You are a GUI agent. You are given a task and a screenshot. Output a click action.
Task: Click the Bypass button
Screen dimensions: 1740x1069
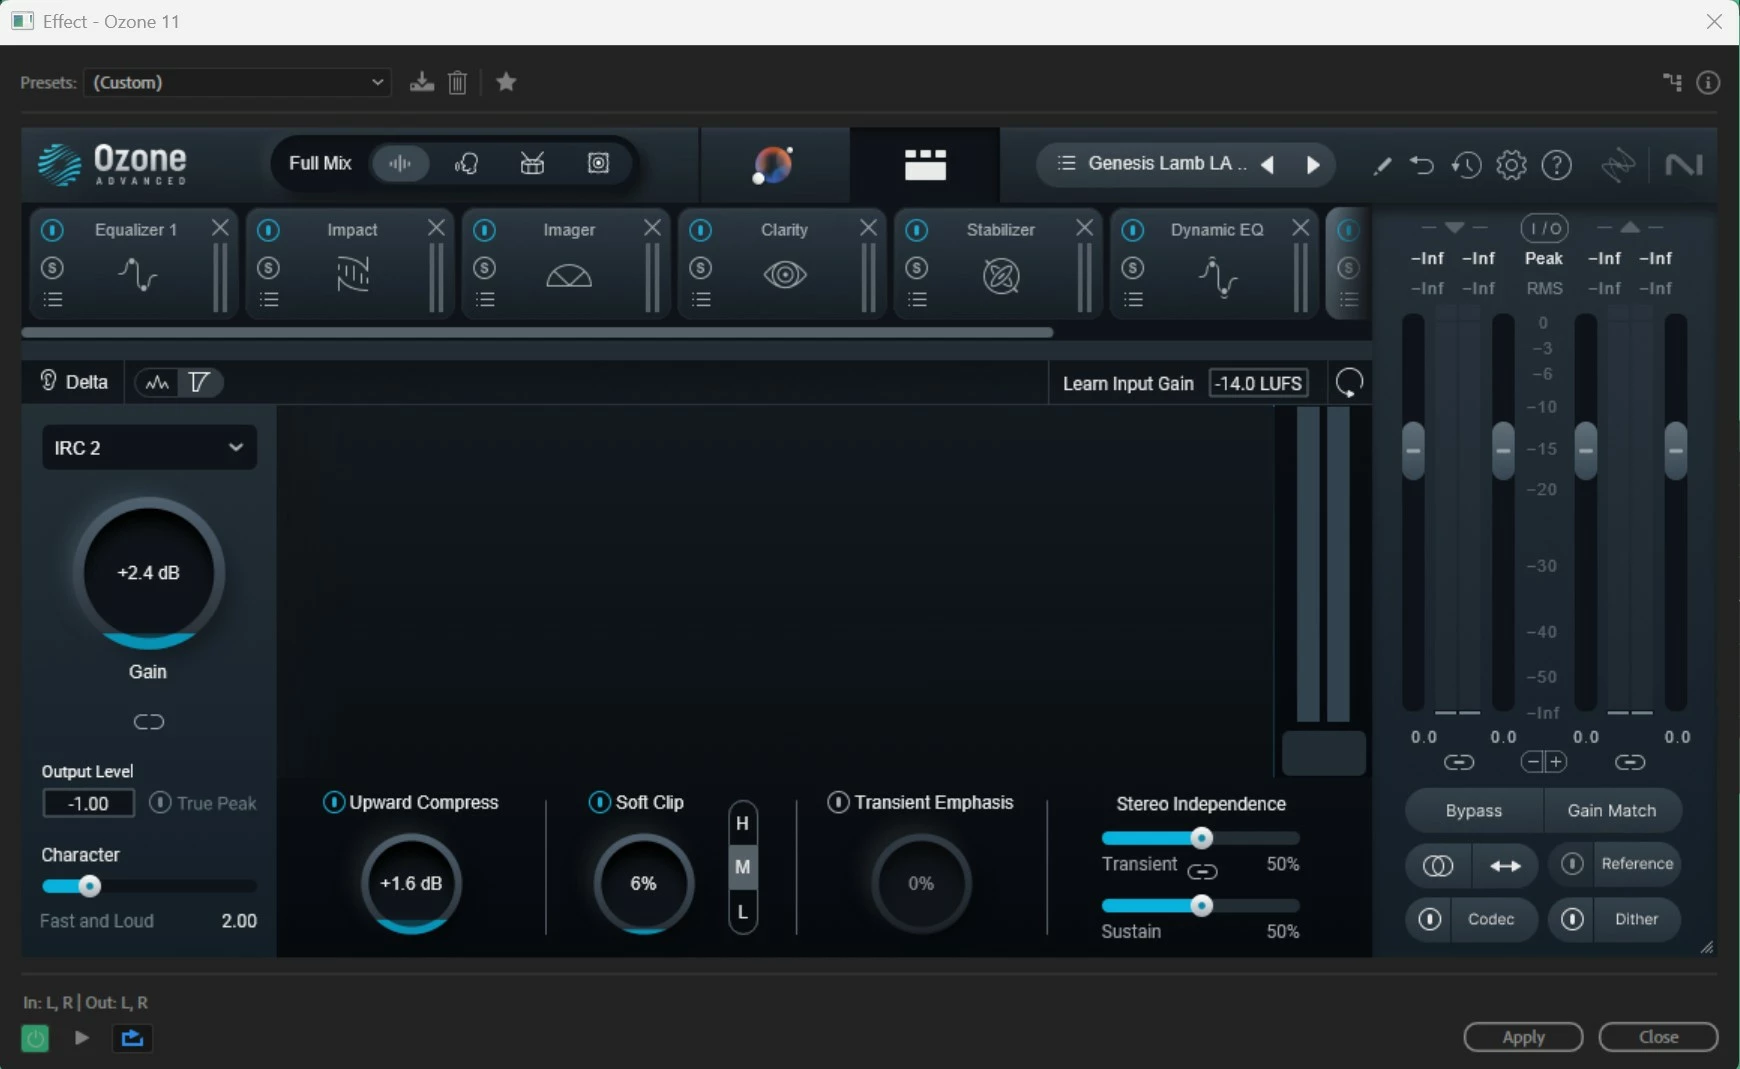1474,810
